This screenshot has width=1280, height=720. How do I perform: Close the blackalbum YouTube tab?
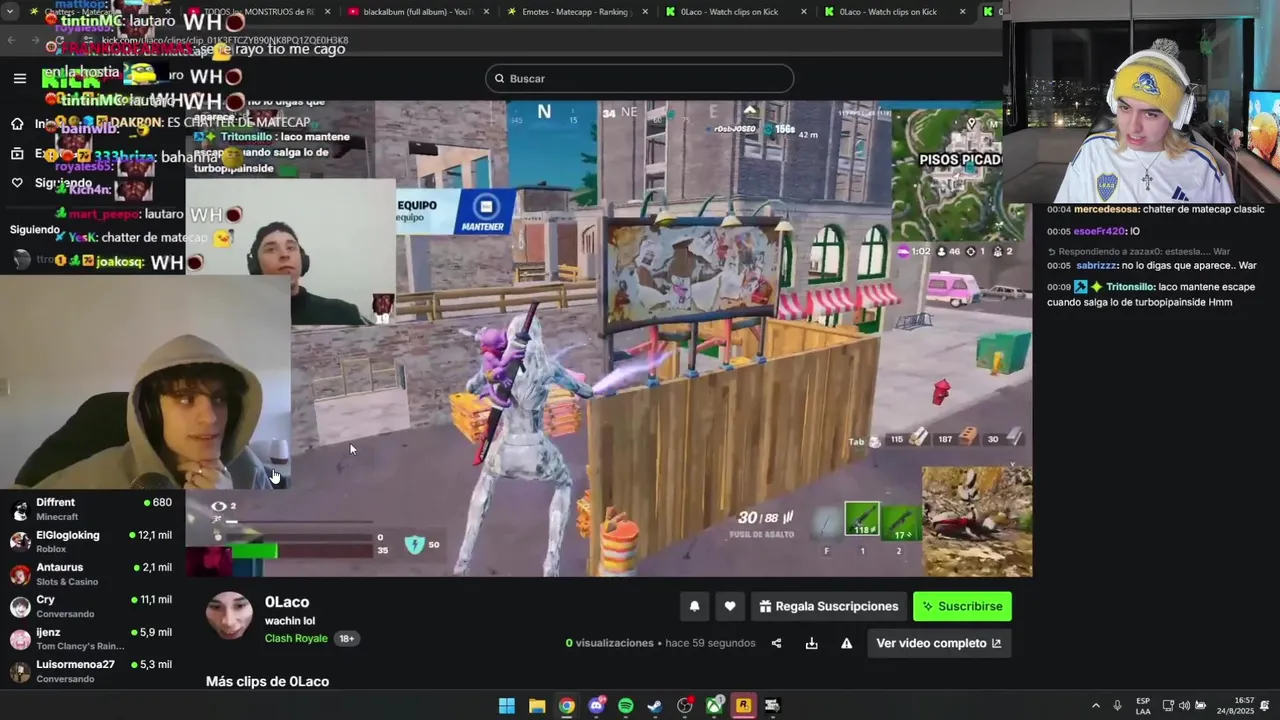click(x=486, y=12)
